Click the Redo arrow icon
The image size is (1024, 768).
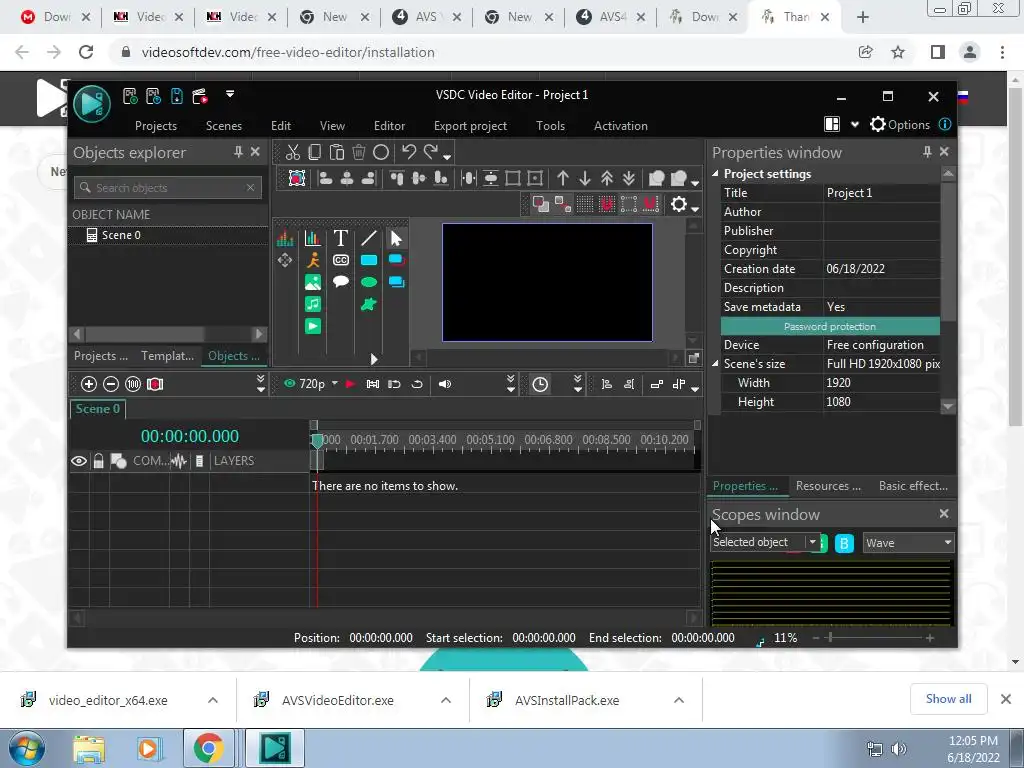(x=430, y=152)
